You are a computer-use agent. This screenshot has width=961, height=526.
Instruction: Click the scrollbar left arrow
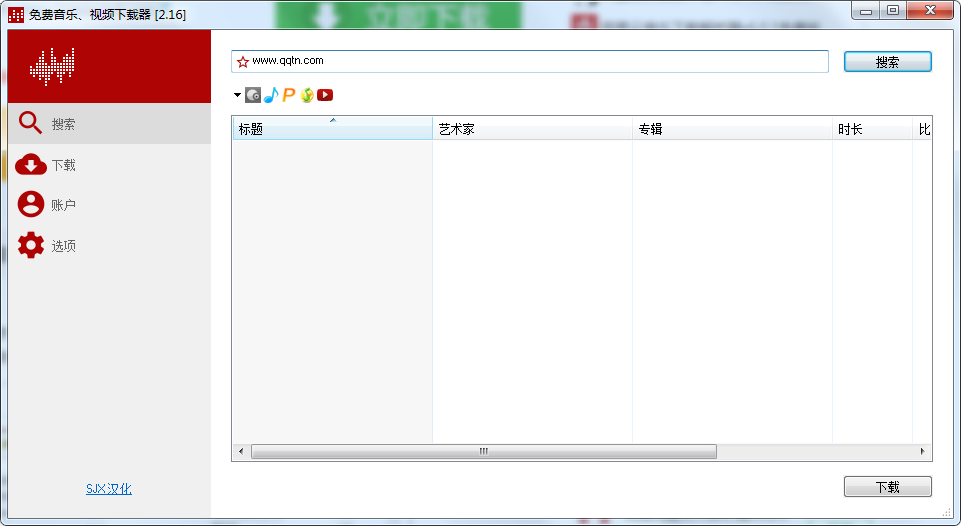pos(241,451)
